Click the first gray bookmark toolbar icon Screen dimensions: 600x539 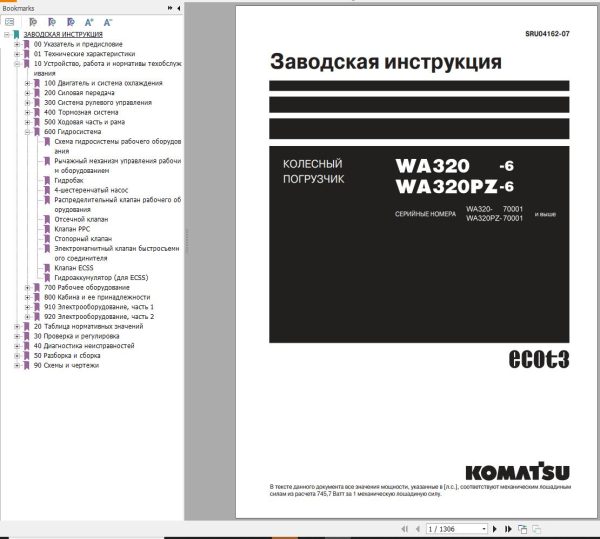pyautogui.click(x=33, y=22)
